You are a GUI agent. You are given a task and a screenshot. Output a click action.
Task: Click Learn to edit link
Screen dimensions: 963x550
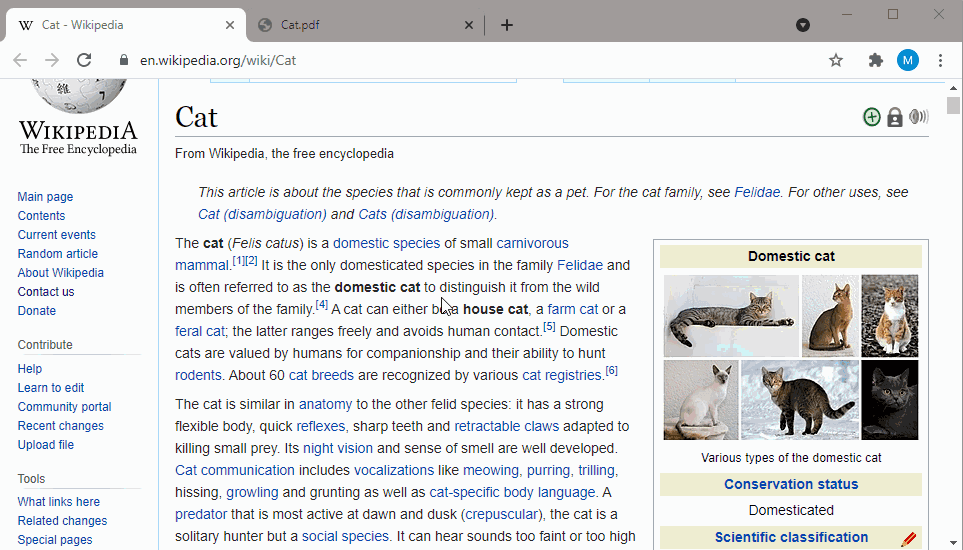51,387
